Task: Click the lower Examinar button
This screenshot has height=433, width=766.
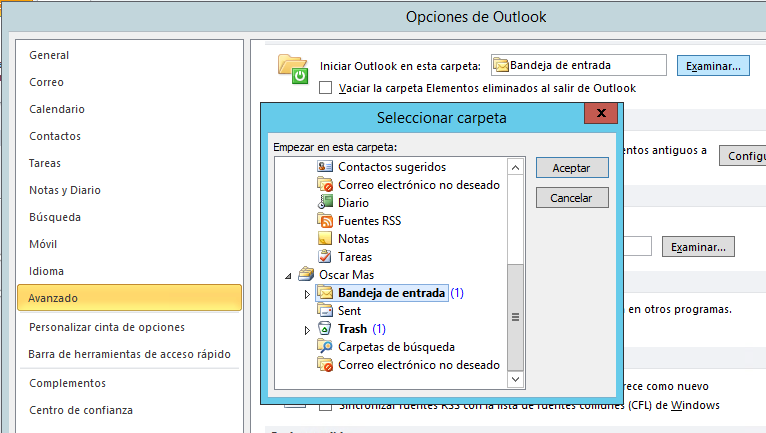Action: point(698,247)
